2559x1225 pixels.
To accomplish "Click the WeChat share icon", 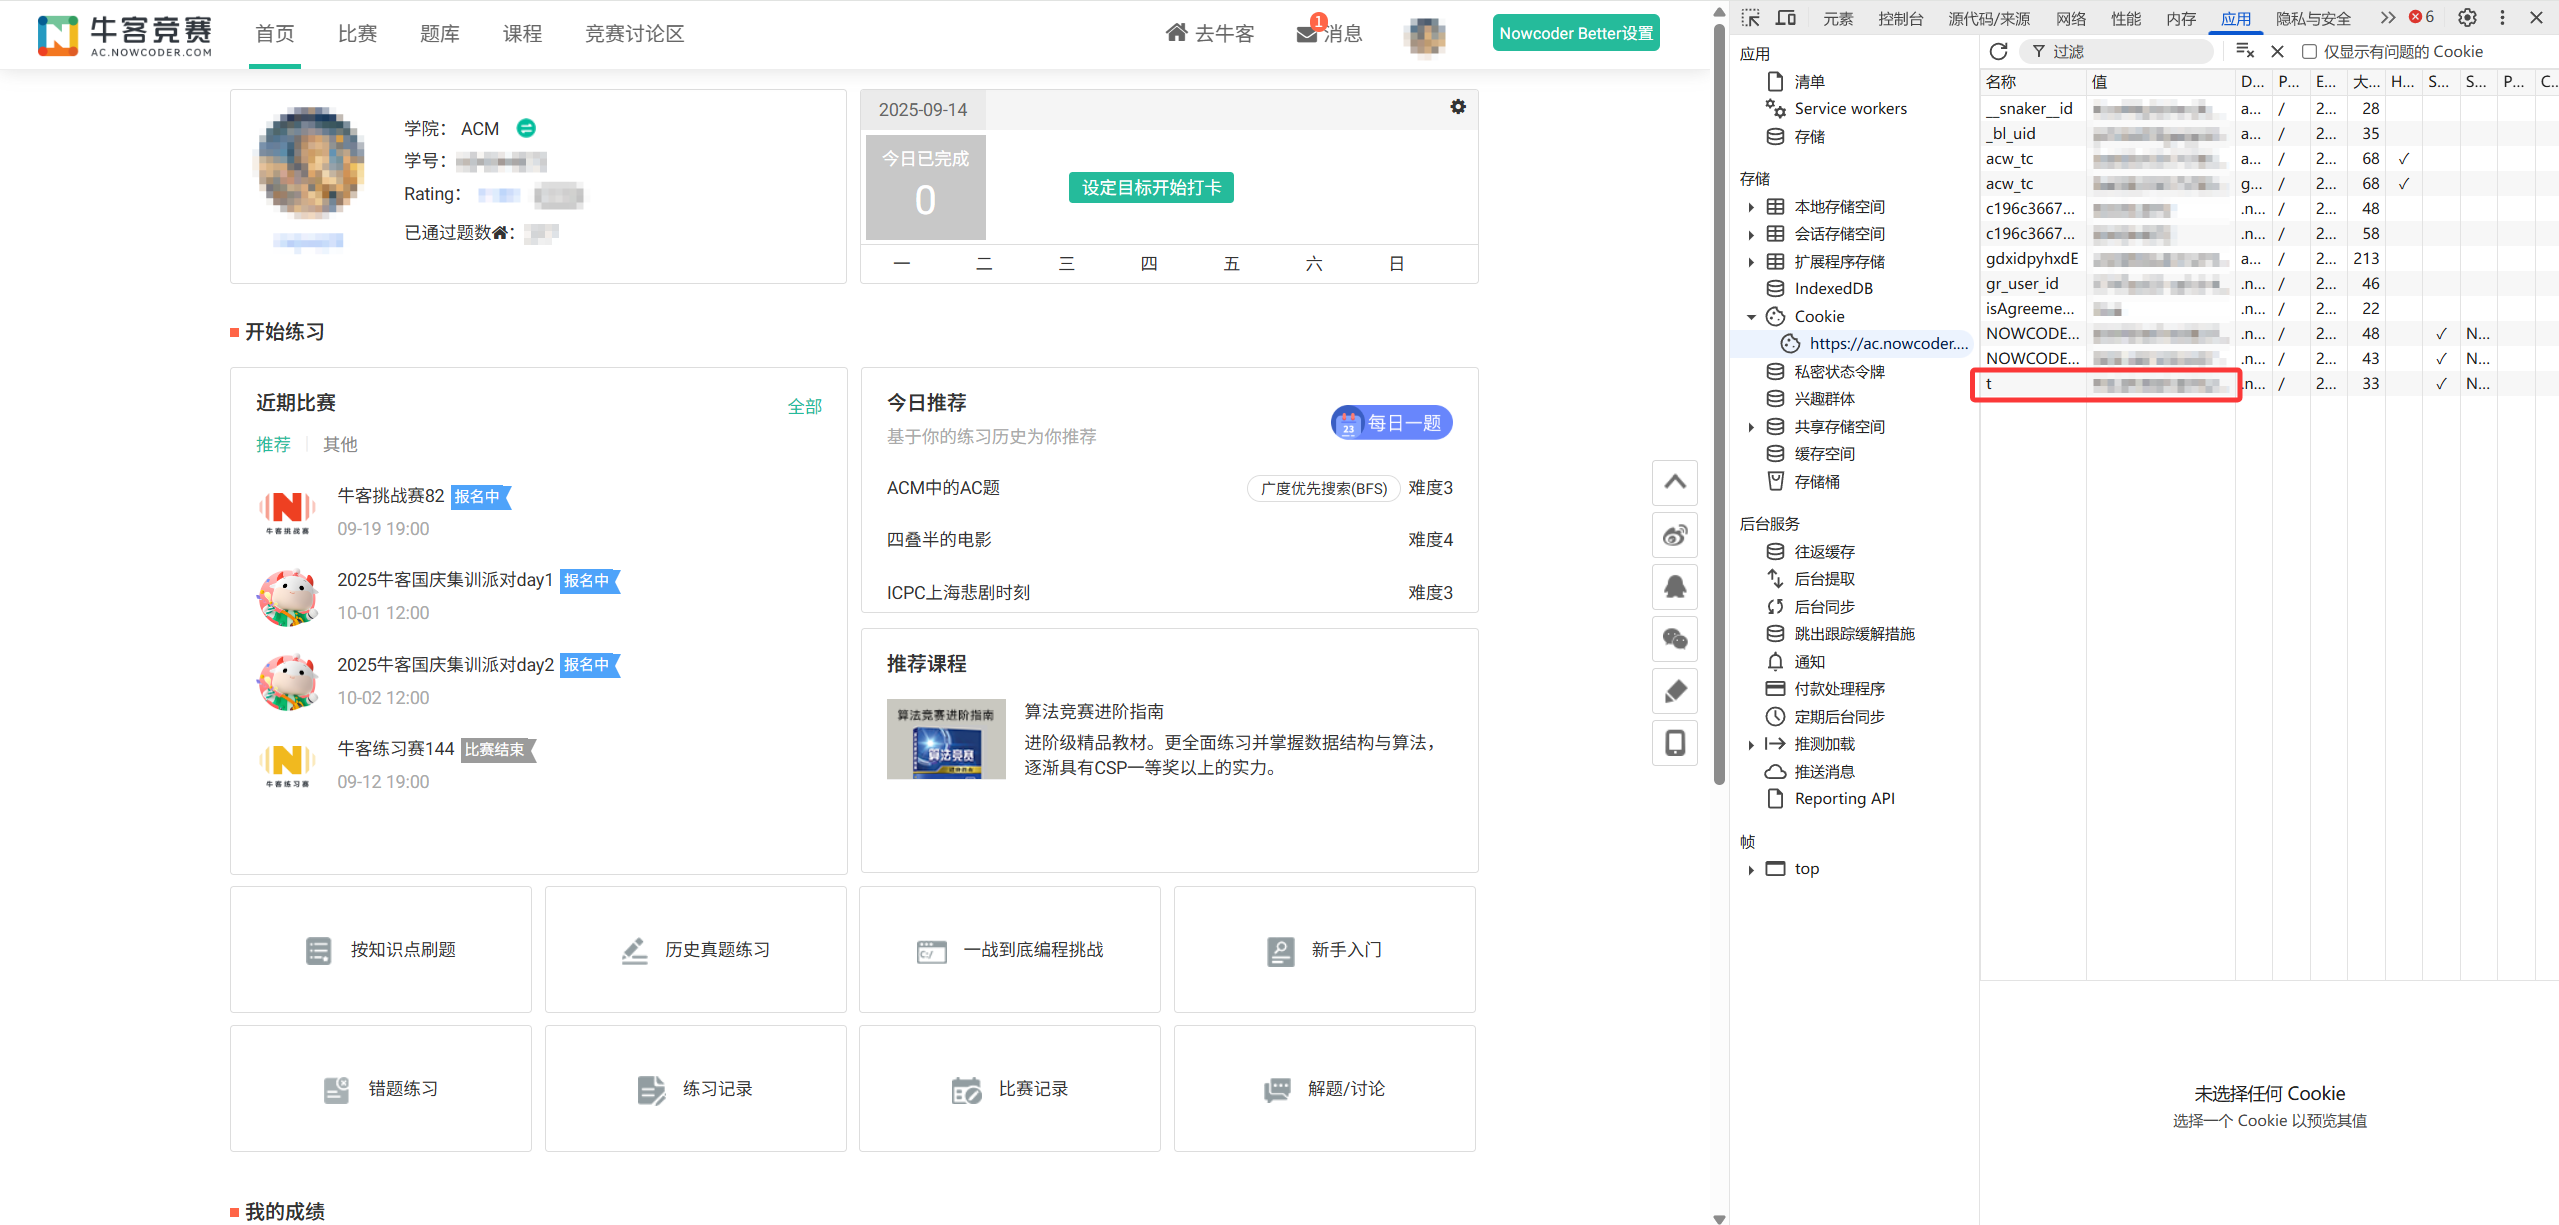I will point(1675,639).
